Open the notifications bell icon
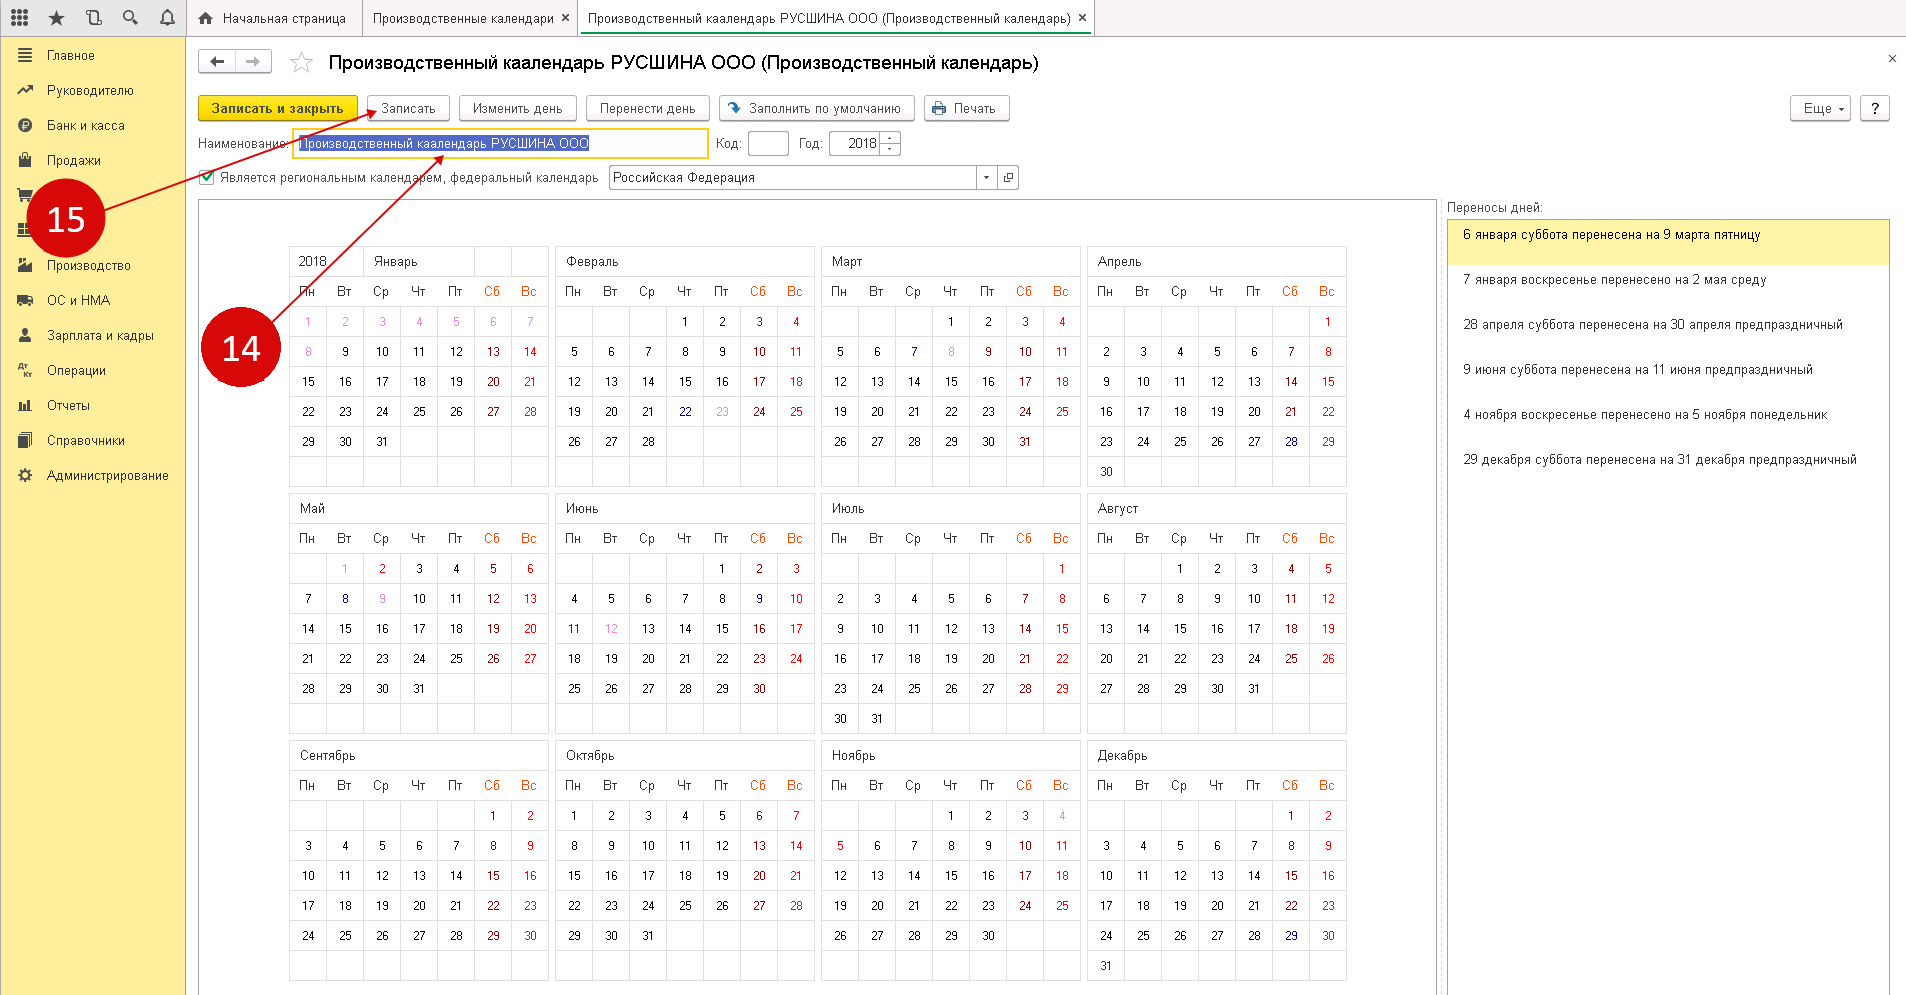Image resolution: width=1906 pixels, height=995 pixels. pyautogui.click(x=167, y=17)
